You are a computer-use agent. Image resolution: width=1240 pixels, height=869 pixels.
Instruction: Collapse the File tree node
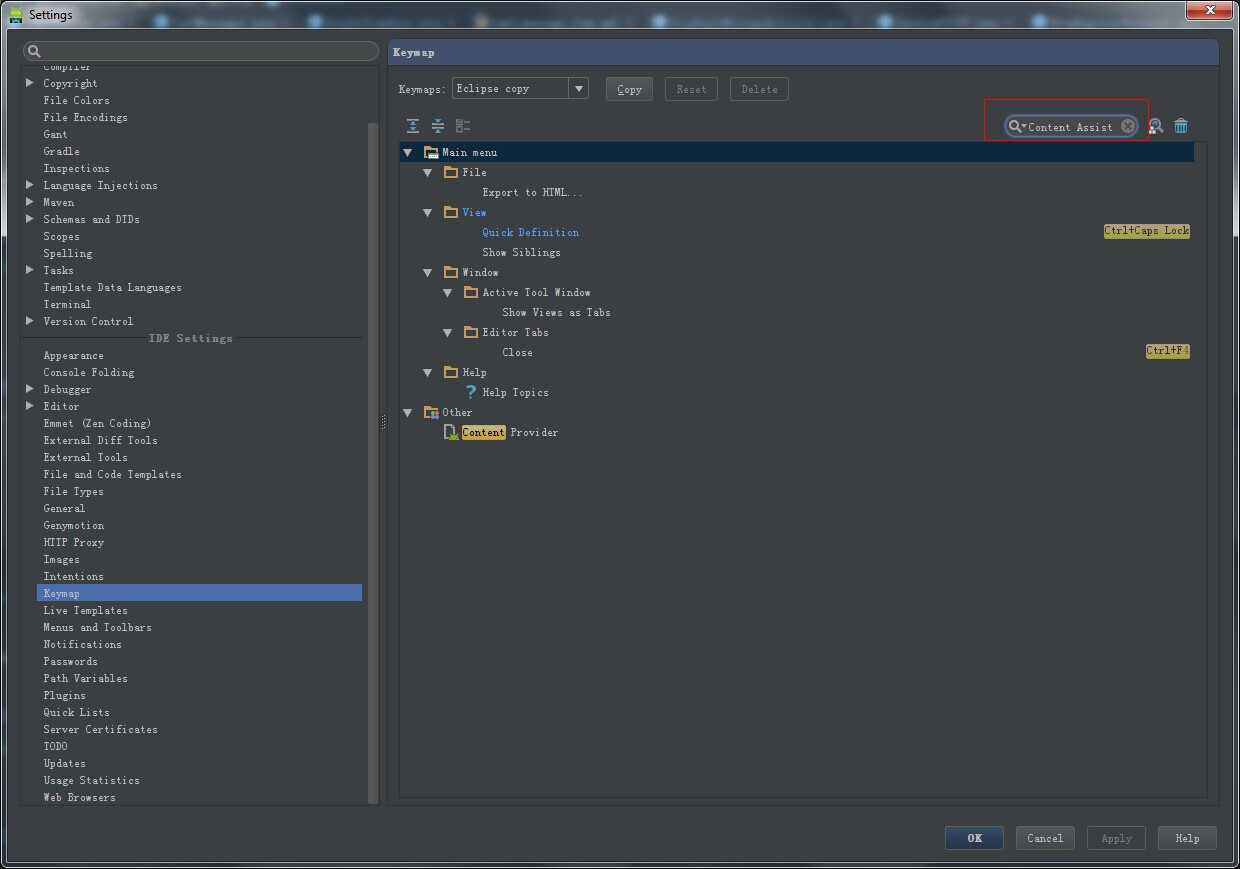(x=427, y=173)
